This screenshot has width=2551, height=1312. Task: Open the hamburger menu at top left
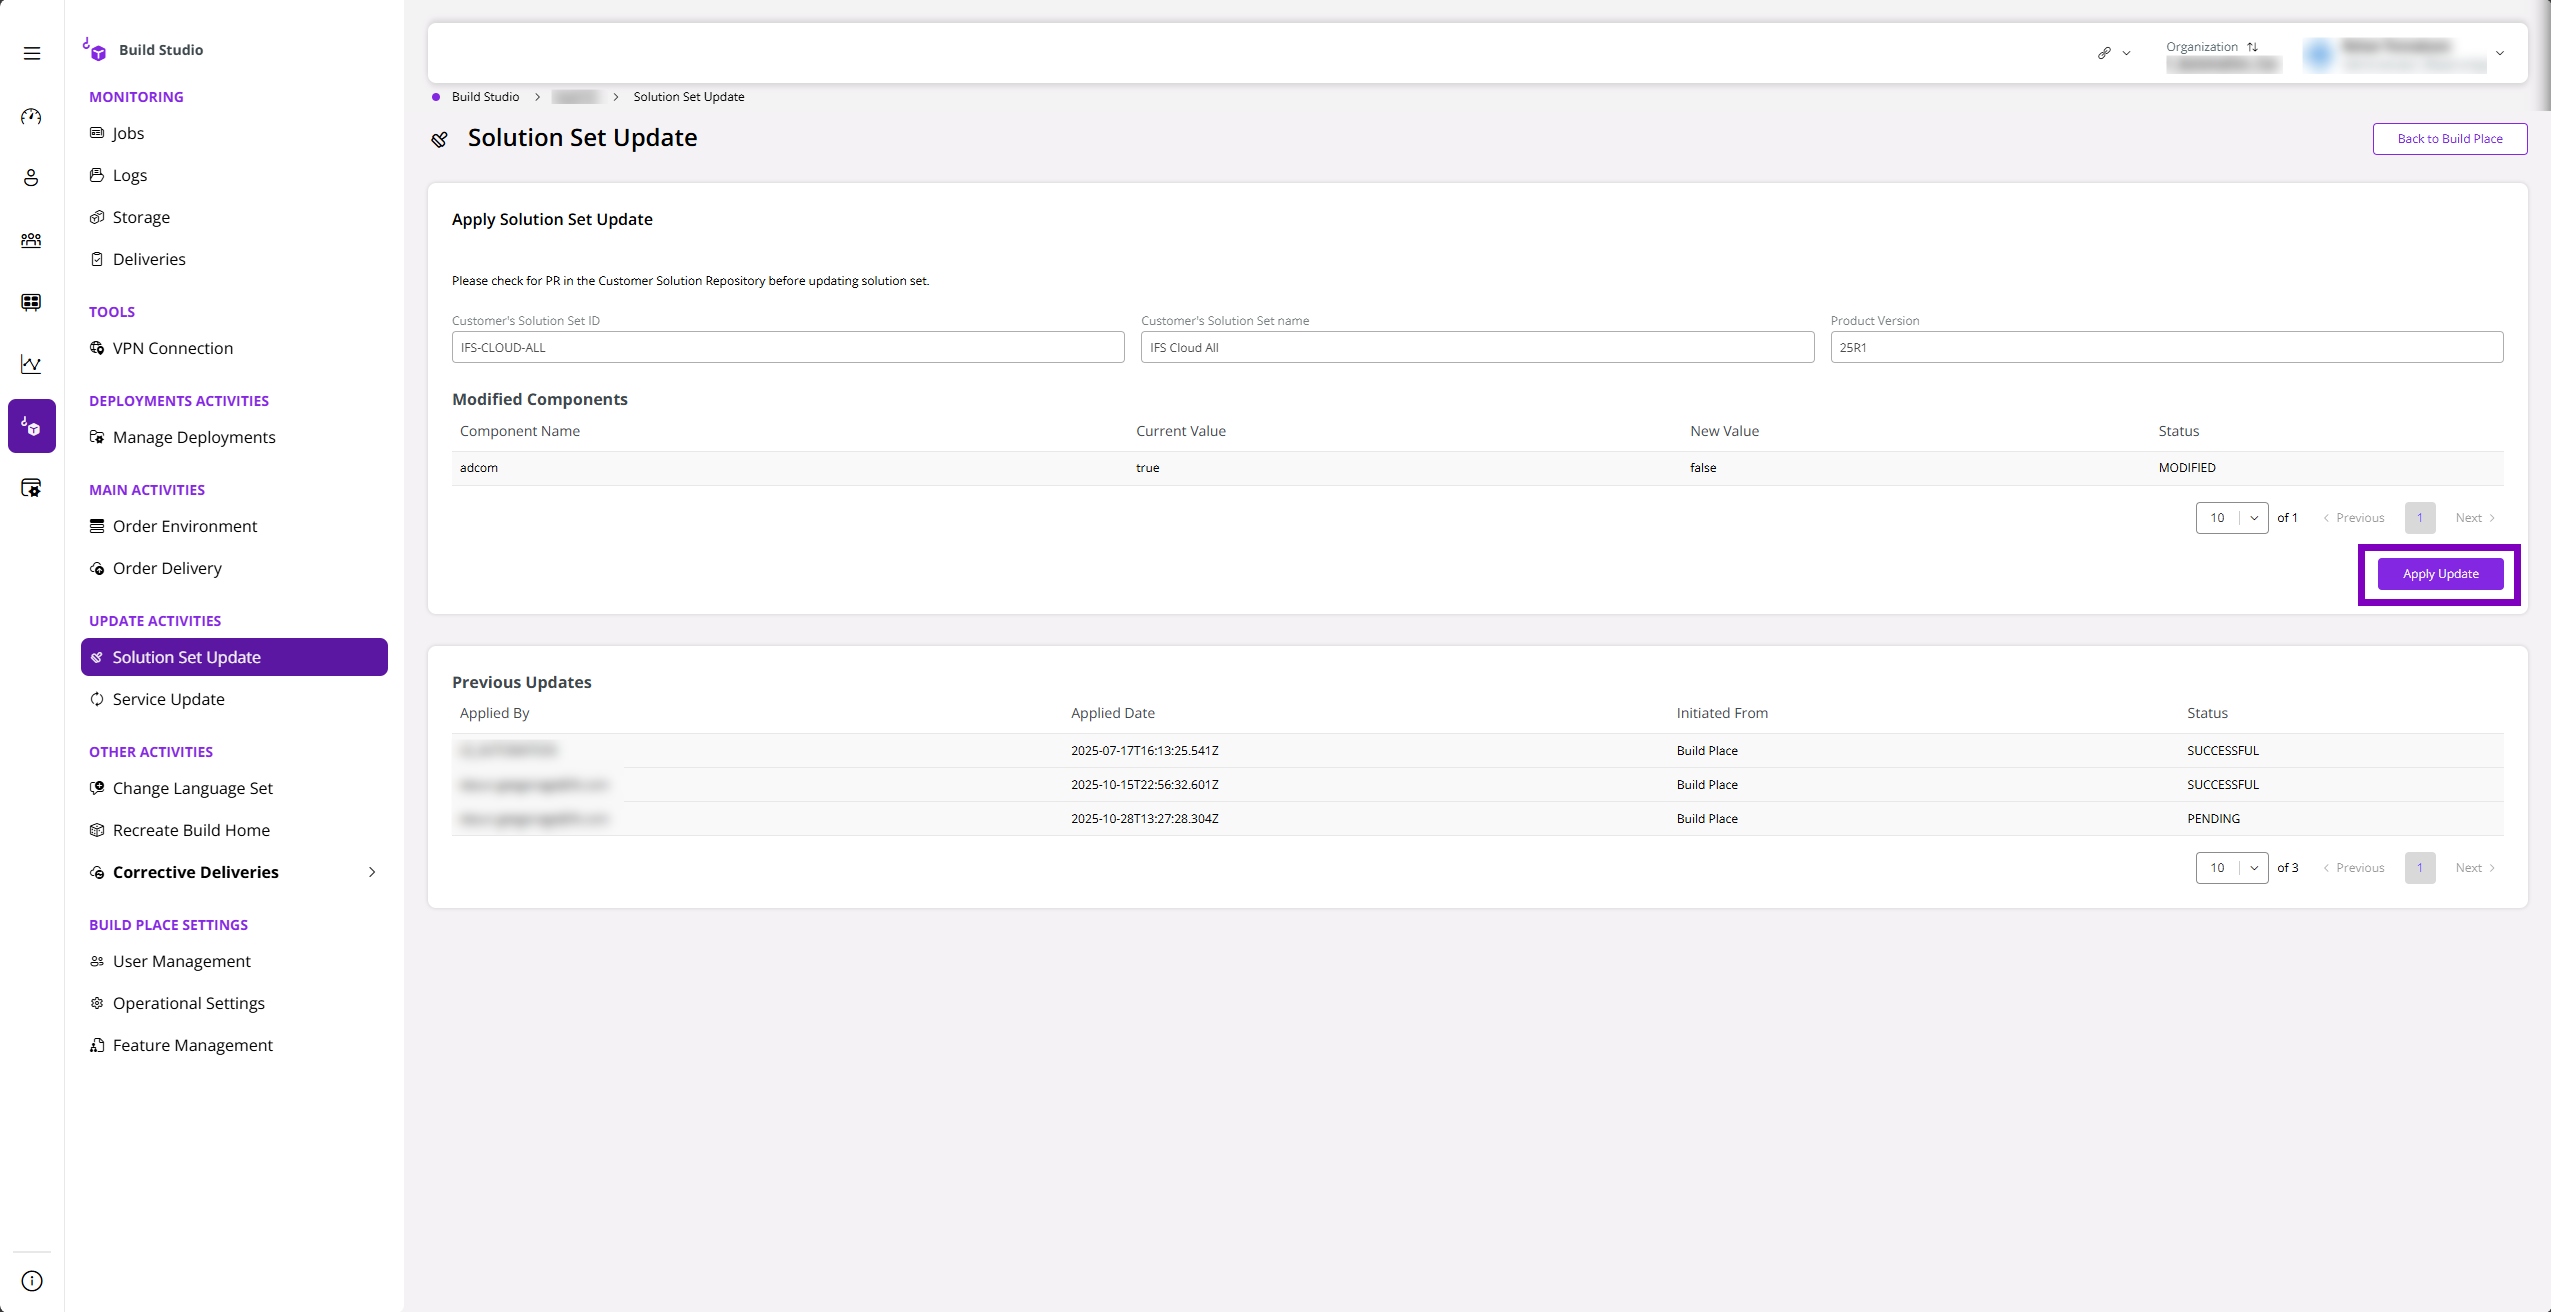pyautogui.click(x=31, y=51)
